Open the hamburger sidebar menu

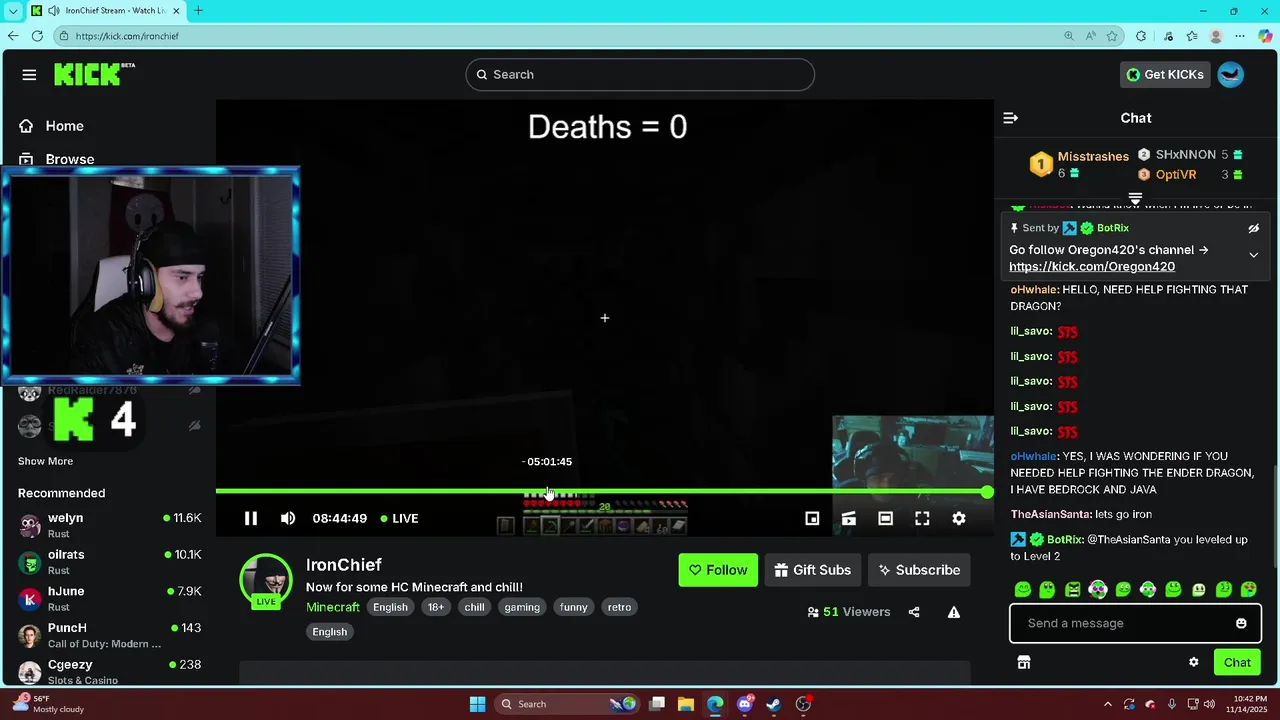(29, 75)
